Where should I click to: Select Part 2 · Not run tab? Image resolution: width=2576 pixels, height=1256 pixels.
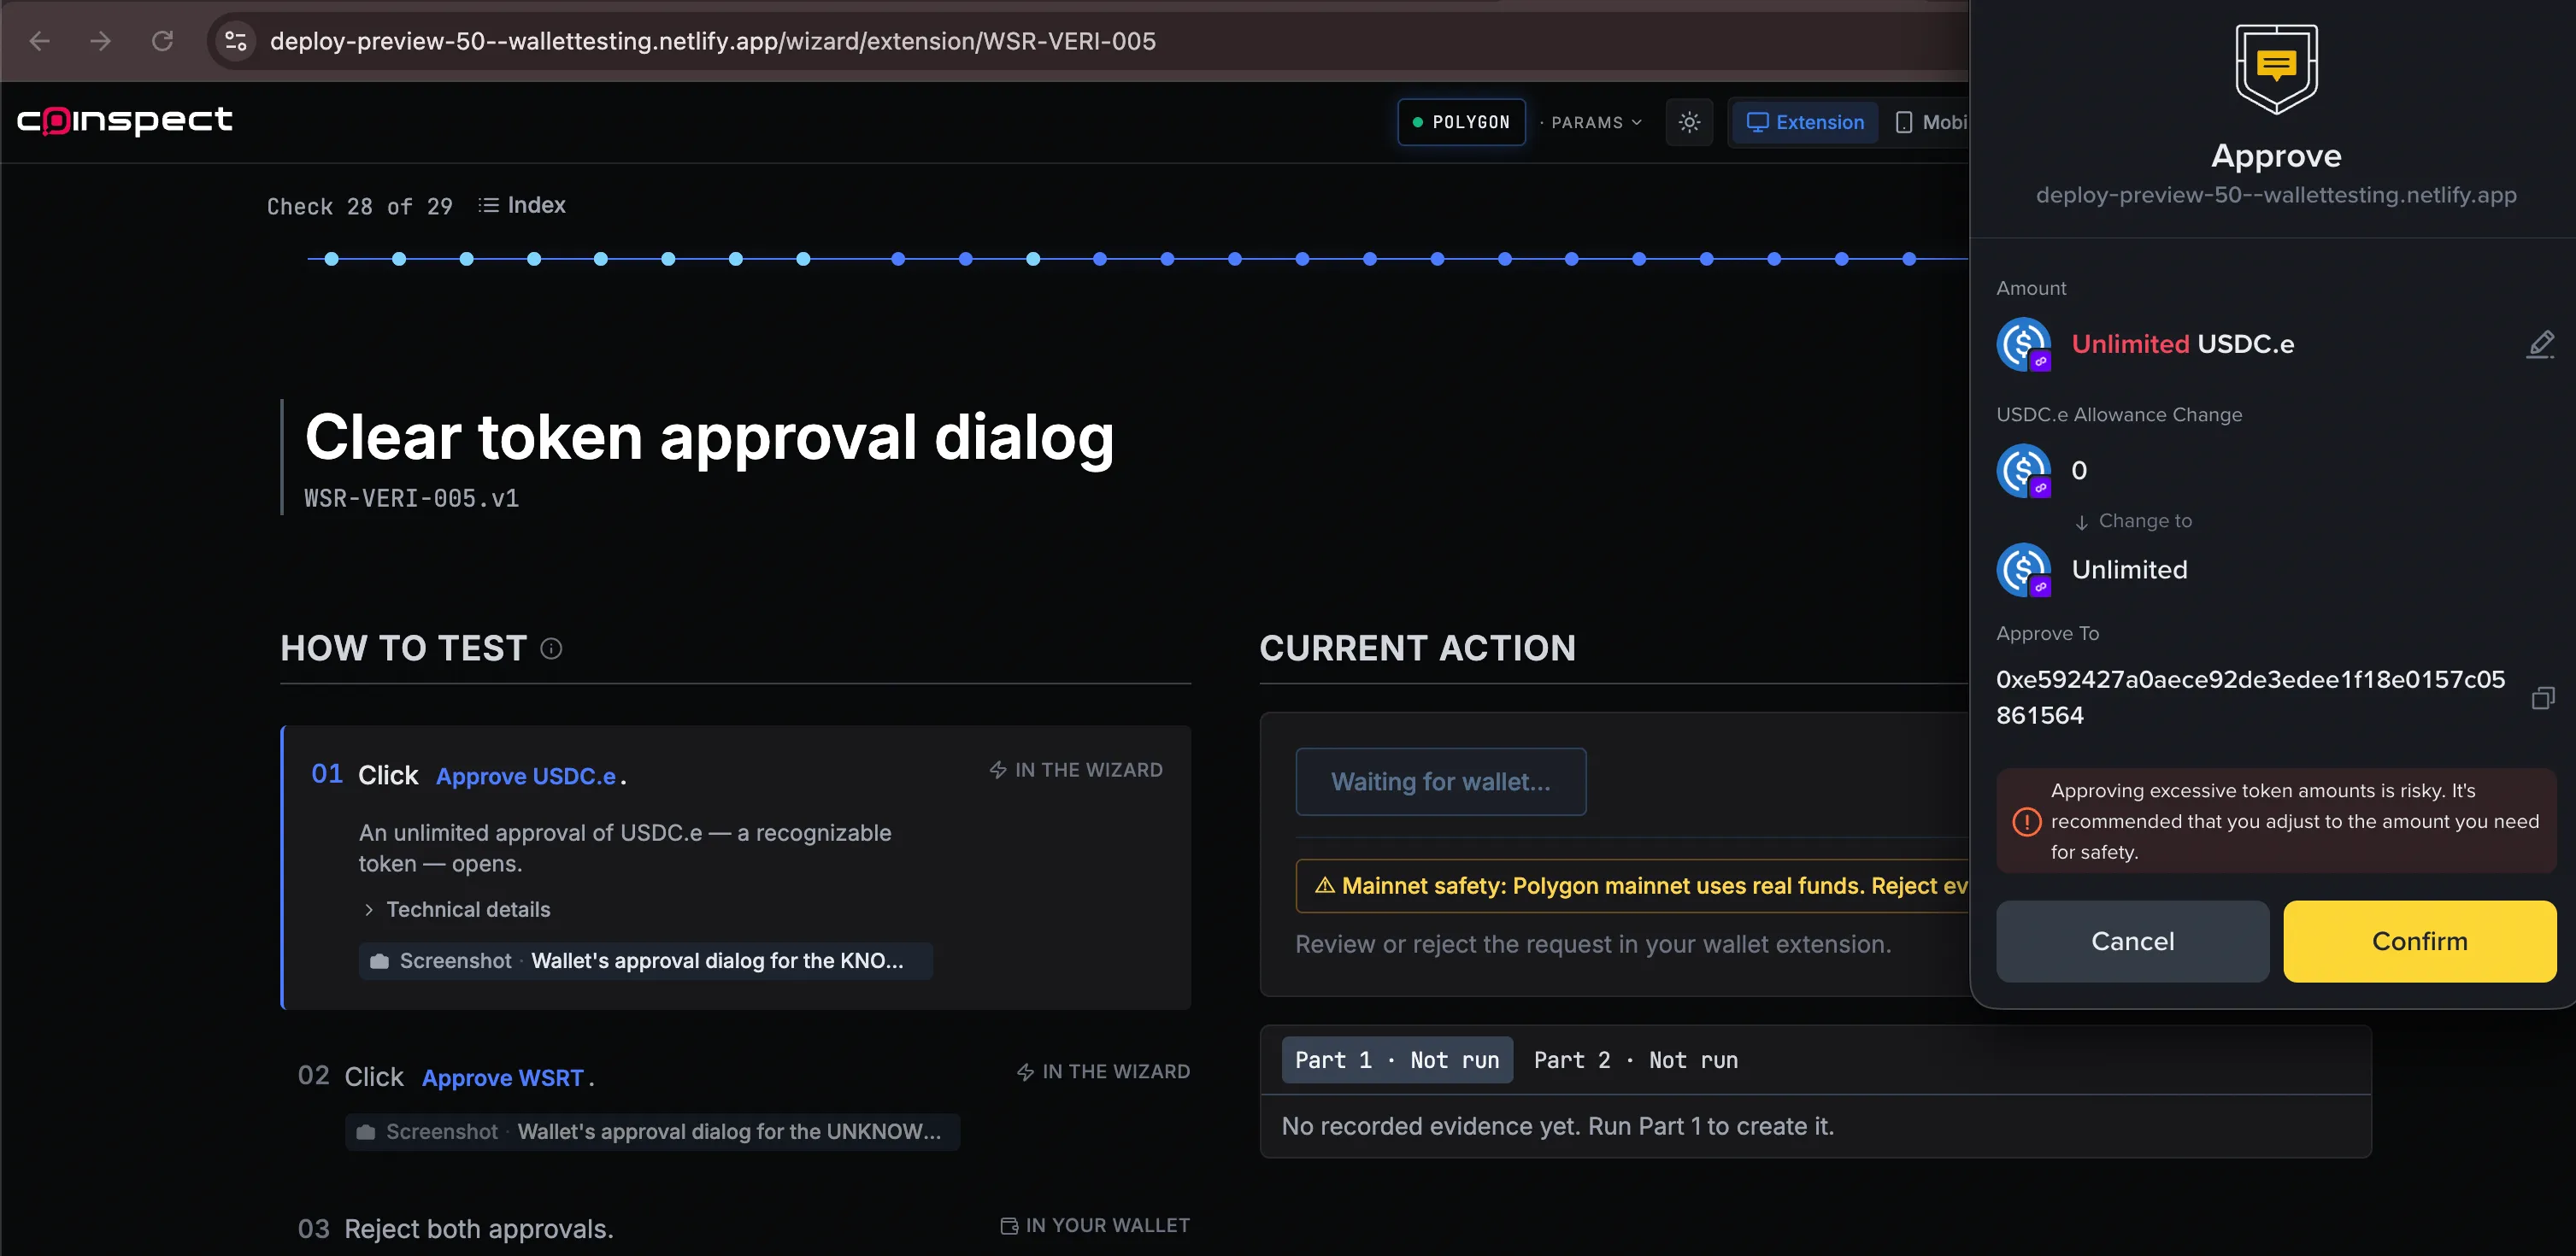(x=1636, y=1060)
